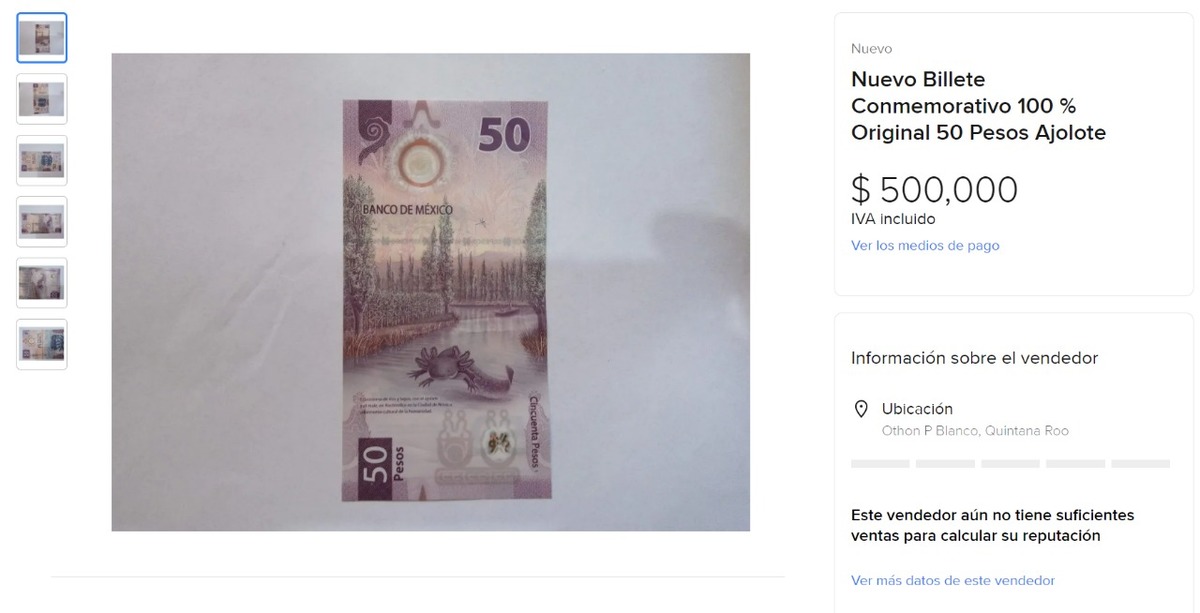
Task: Click the 'IVA incluido' text
Action: coord(893,219)
